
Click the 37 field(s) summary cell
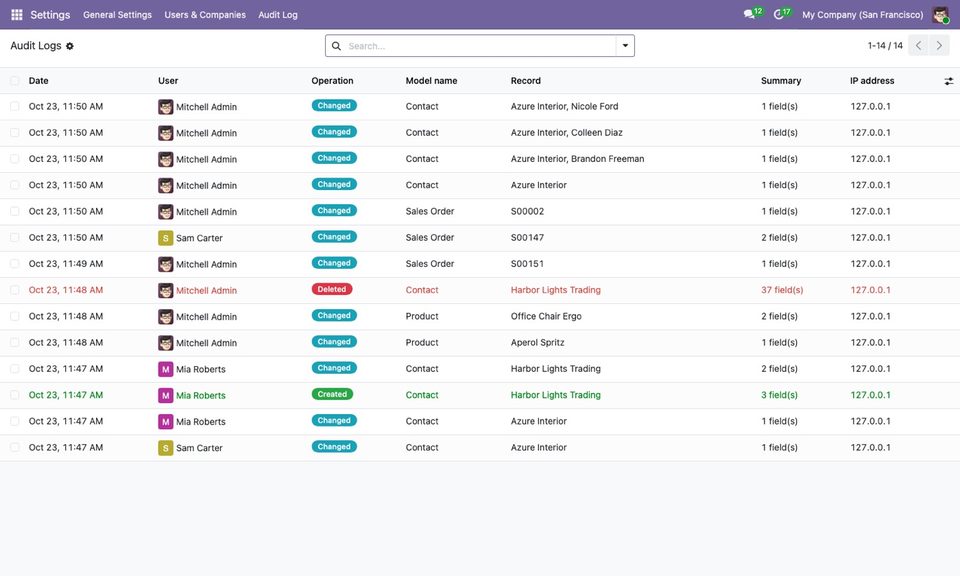coord(782,290)
